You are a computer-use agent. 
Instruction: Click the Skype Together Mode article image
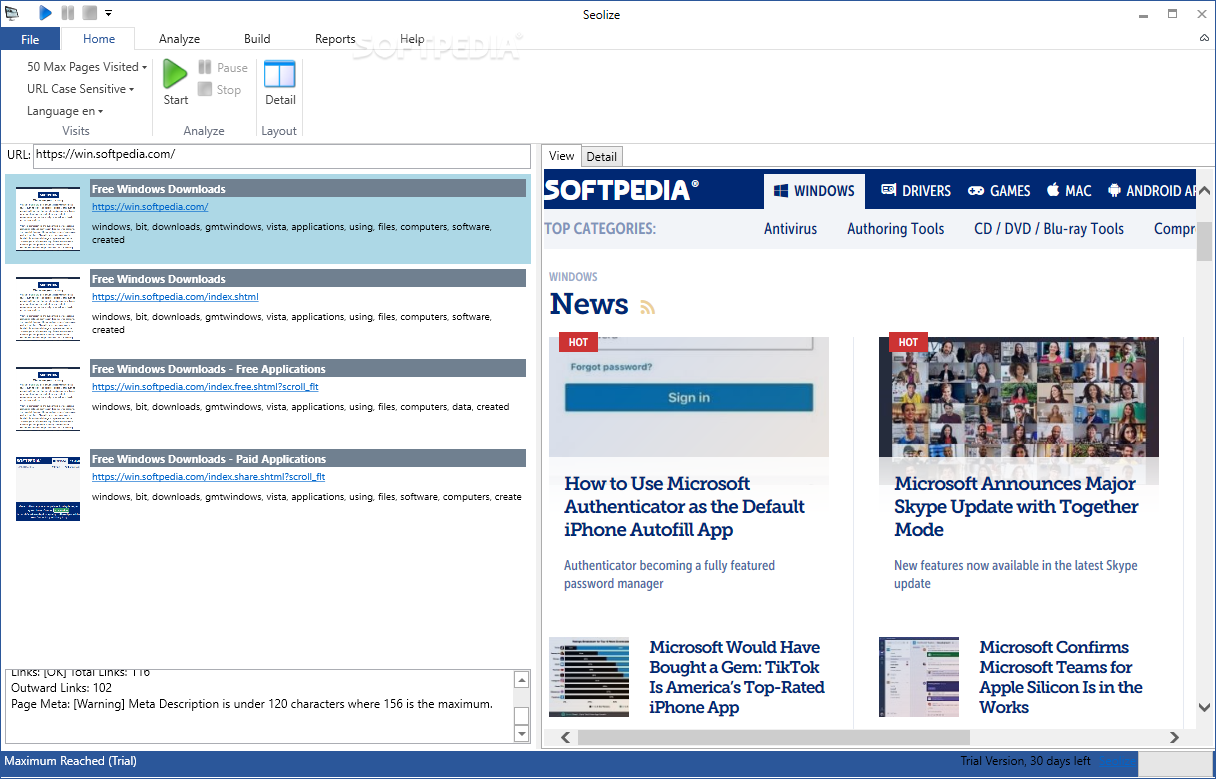(x=1019, y=397)
